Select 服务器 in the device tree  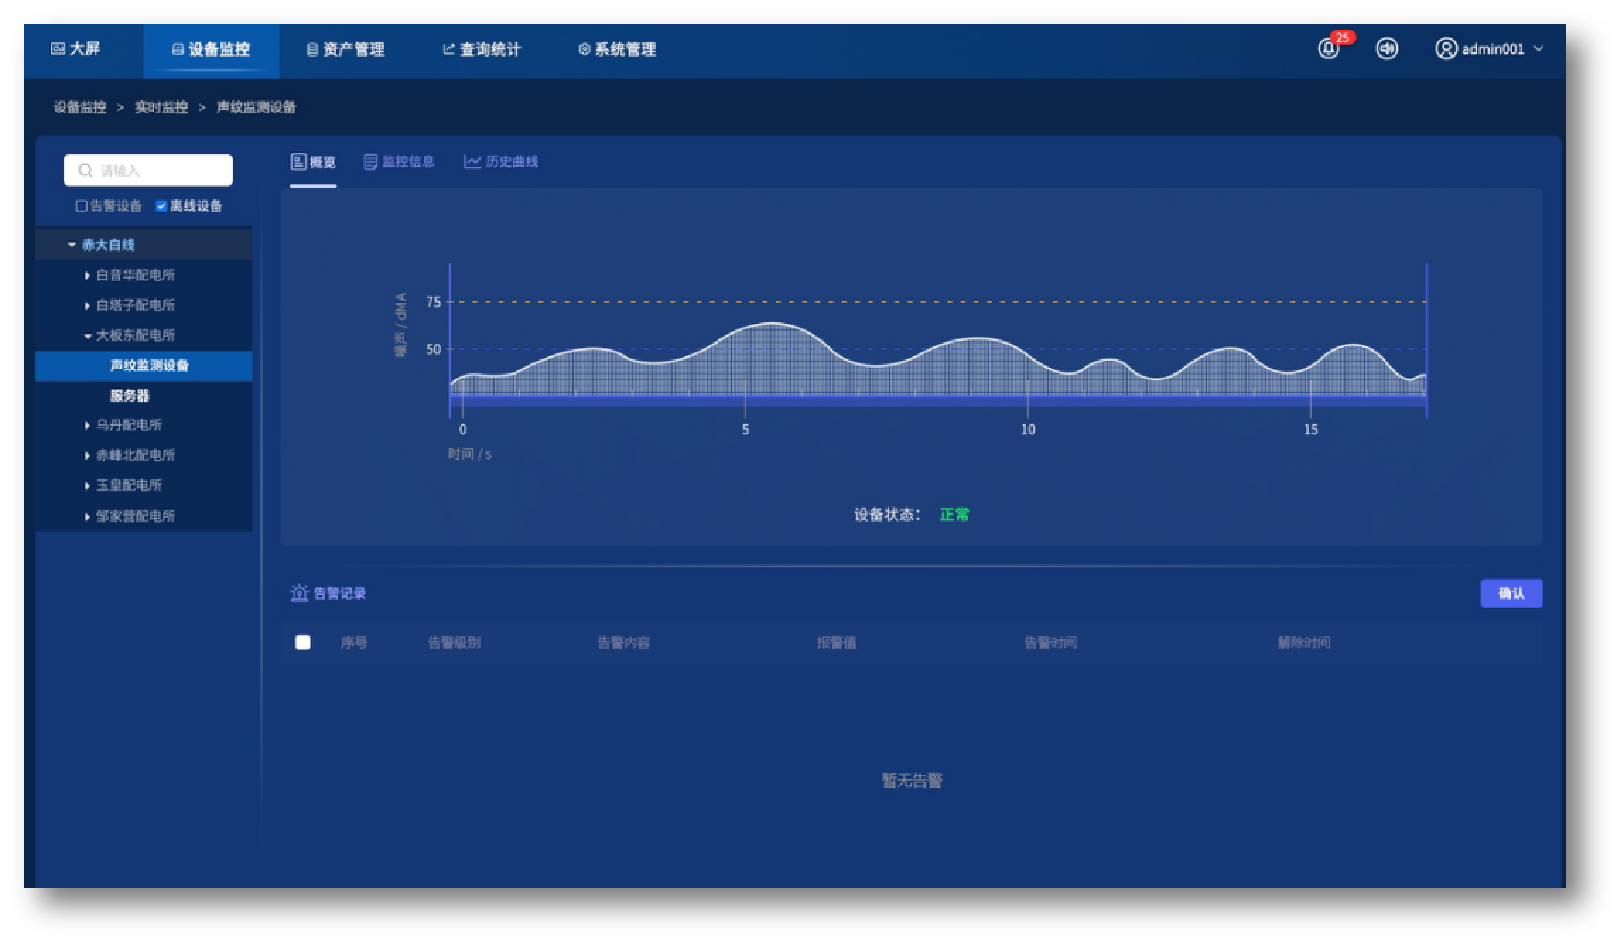tap(129, 396)
